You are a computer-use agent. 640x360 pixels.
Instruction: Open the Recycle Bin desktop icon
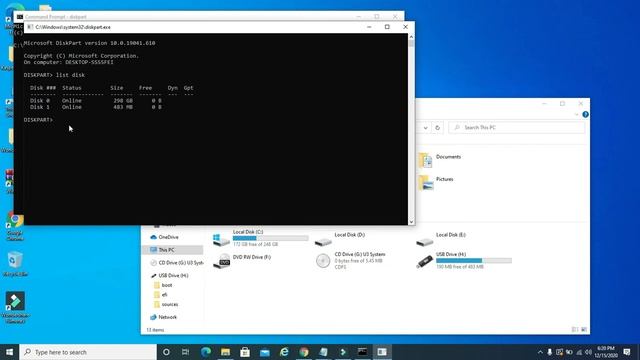coord(15,263)
